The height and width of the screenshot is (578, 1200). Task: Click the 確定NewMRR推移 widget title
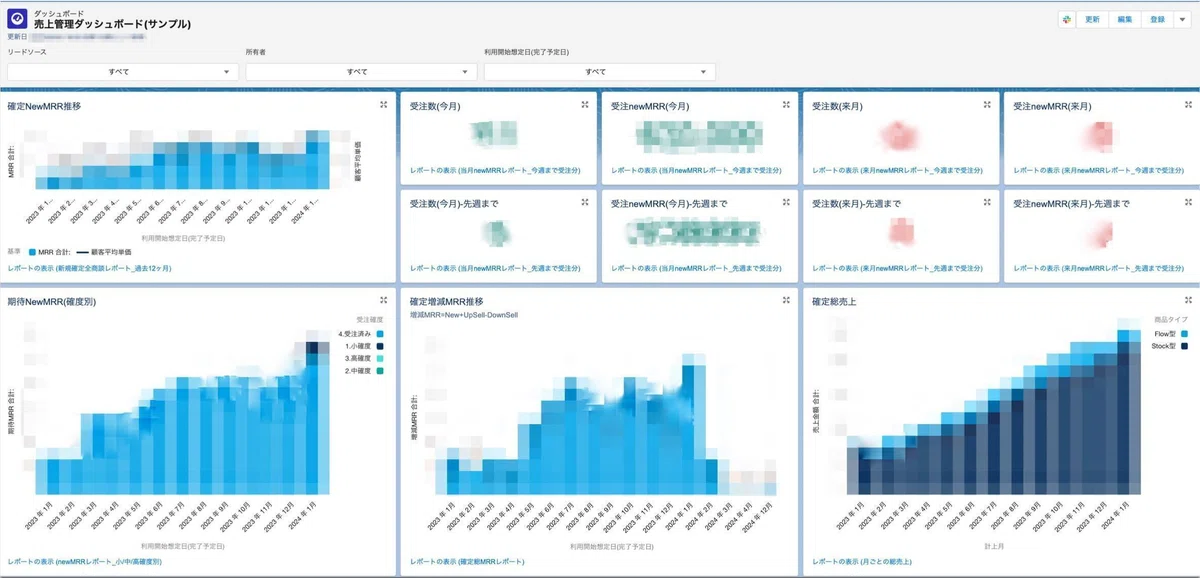(44, 105)
